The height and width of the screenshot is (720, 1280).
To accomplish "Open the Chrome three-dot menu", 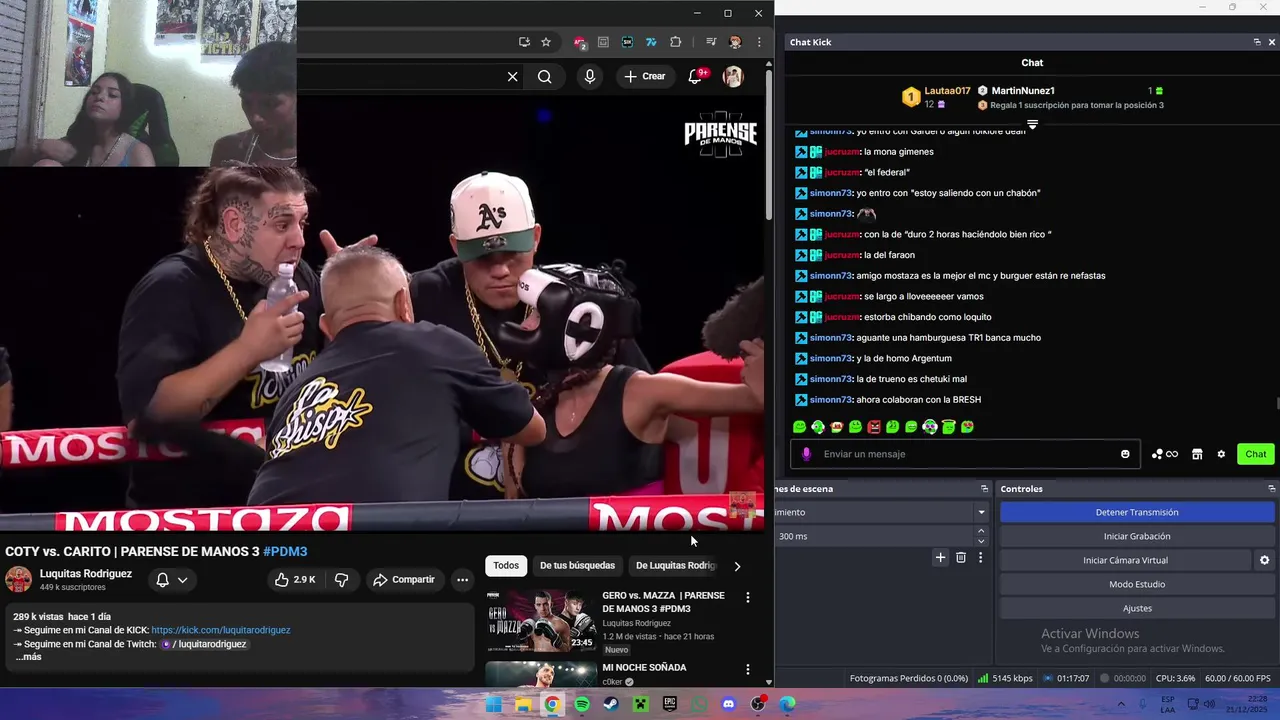I will click(759, 42).
